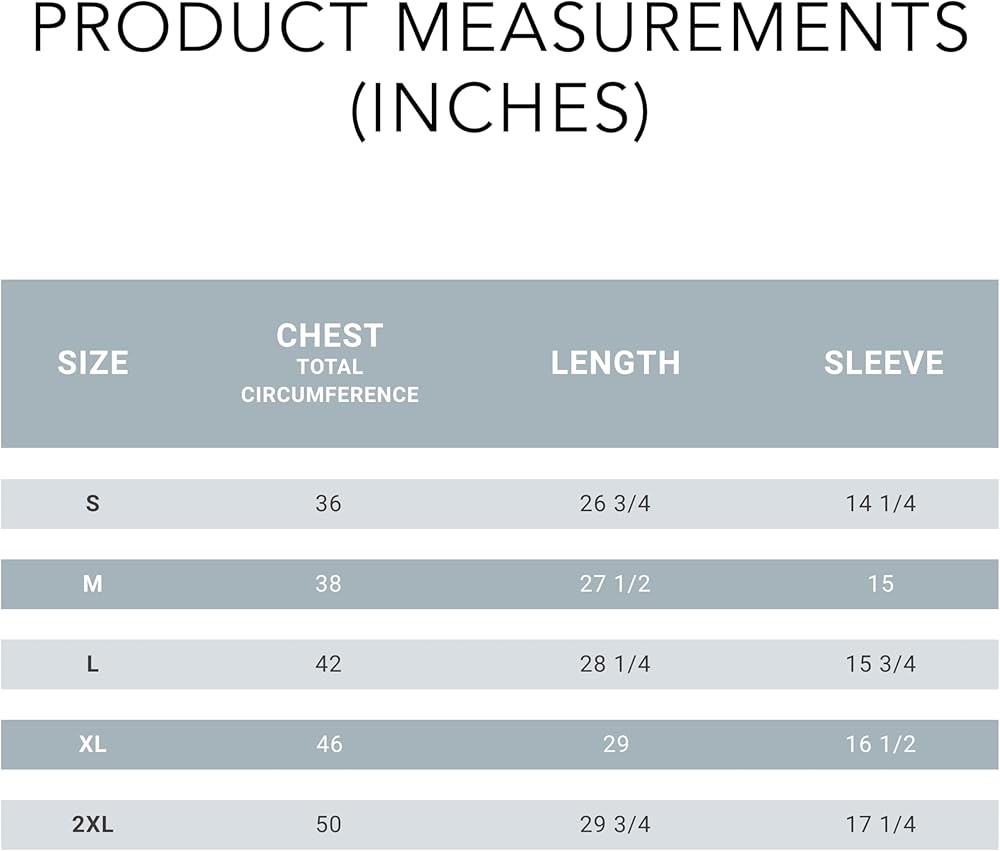Click chest value 38 in the M row

click(x=328, y=584)
